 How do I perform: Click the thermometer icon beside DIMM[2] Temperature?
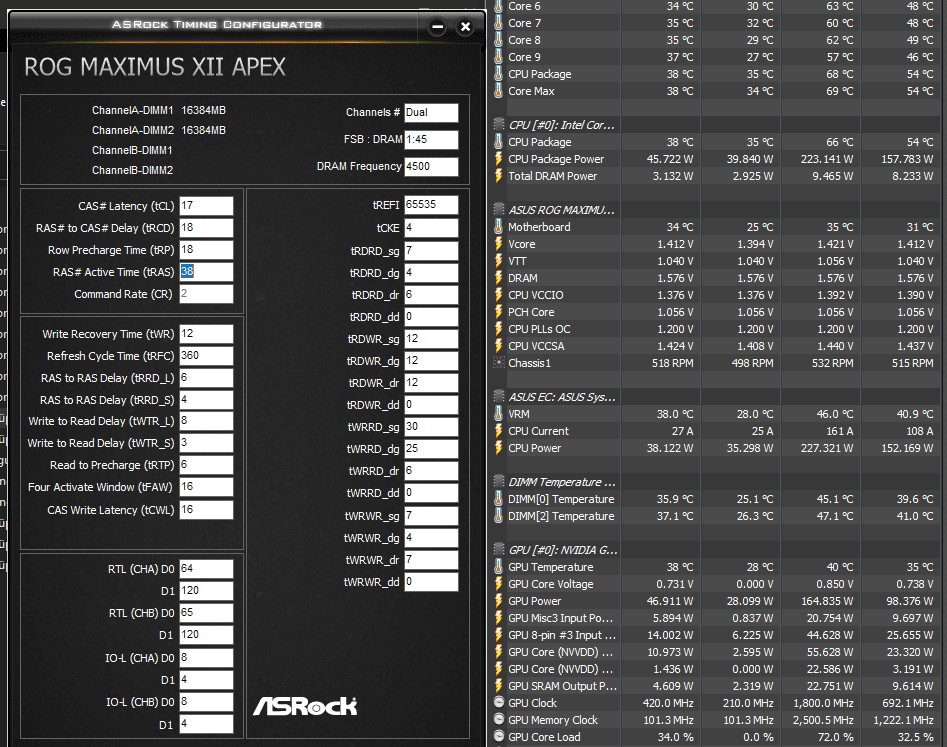pos(498,516)
